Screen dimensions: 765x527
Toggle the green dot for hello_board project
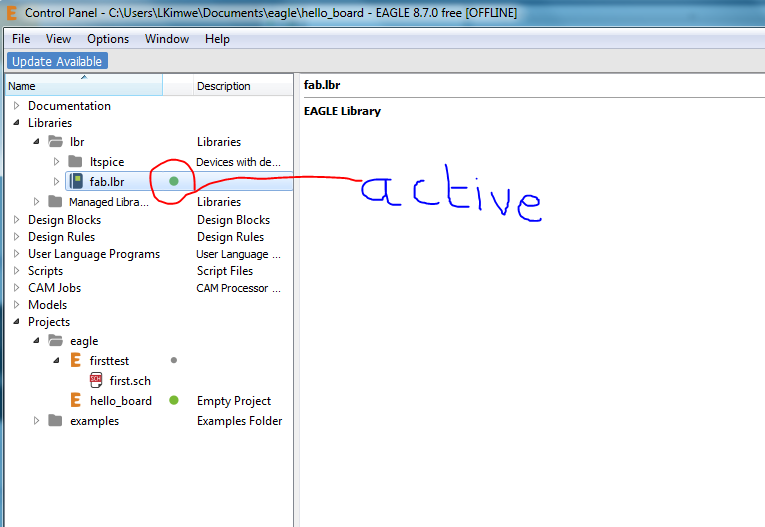coord(174,400)
